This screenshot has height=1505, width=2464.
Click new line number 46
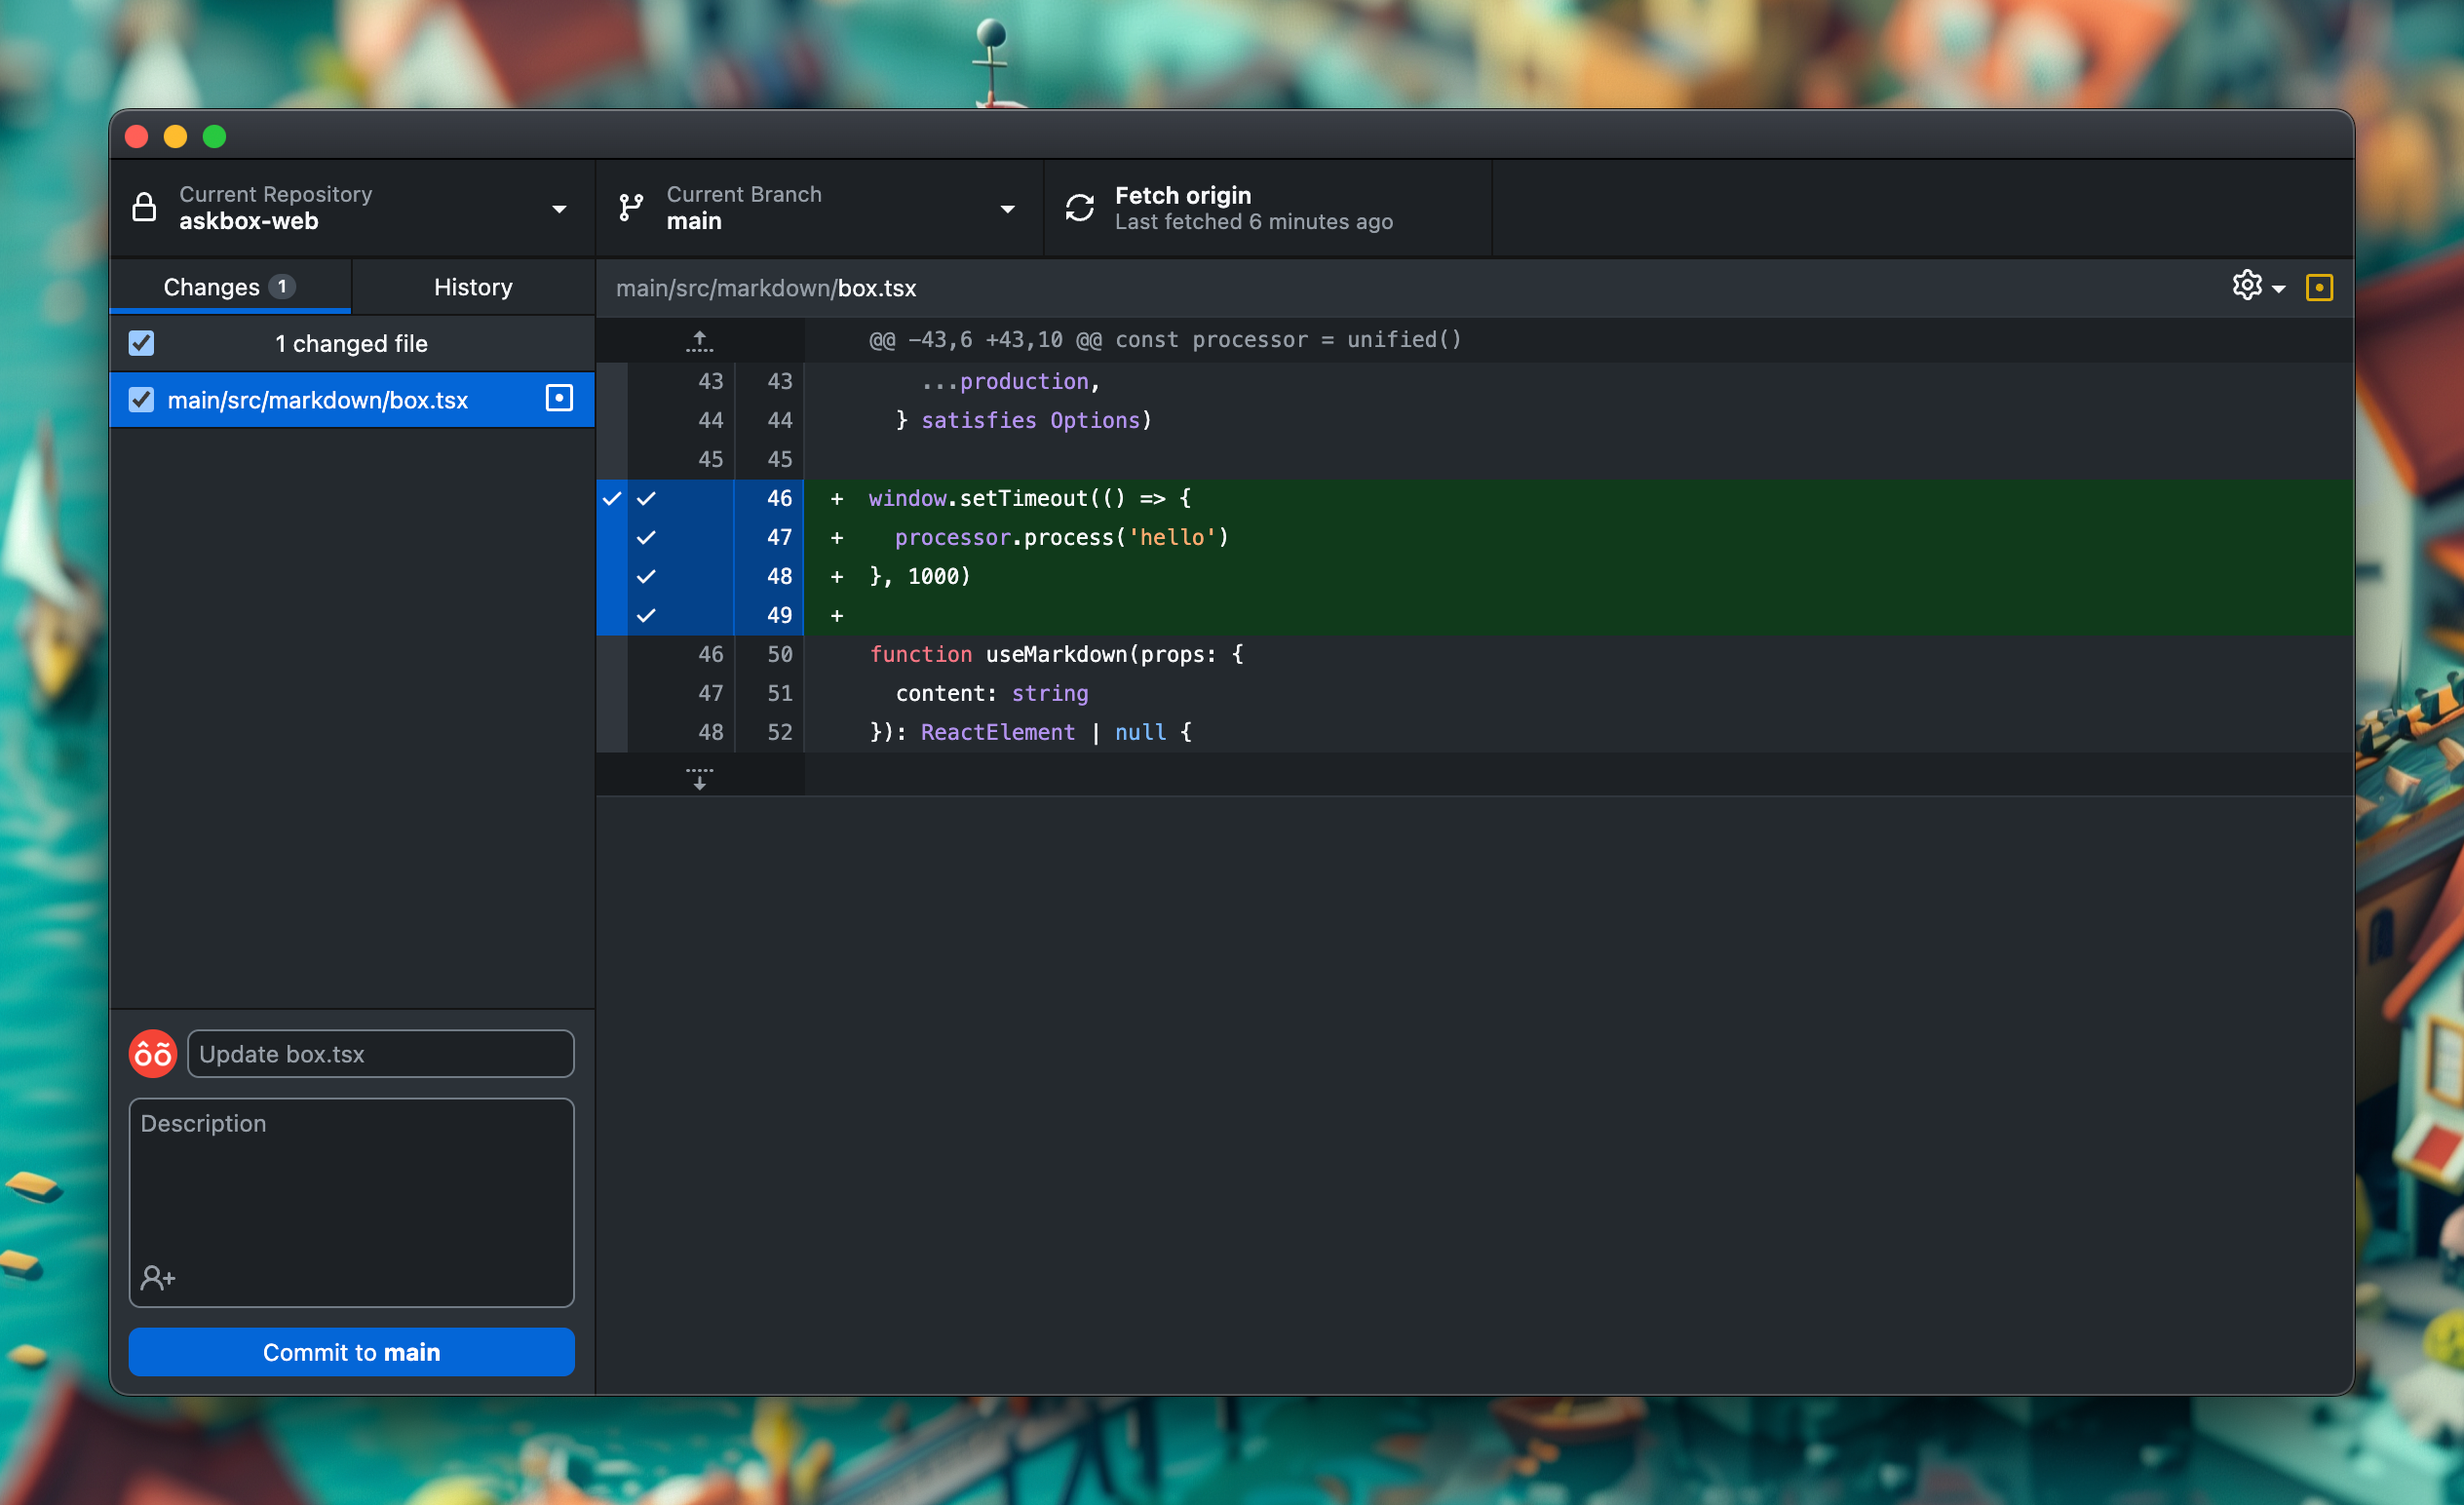[x=779, y=498]
